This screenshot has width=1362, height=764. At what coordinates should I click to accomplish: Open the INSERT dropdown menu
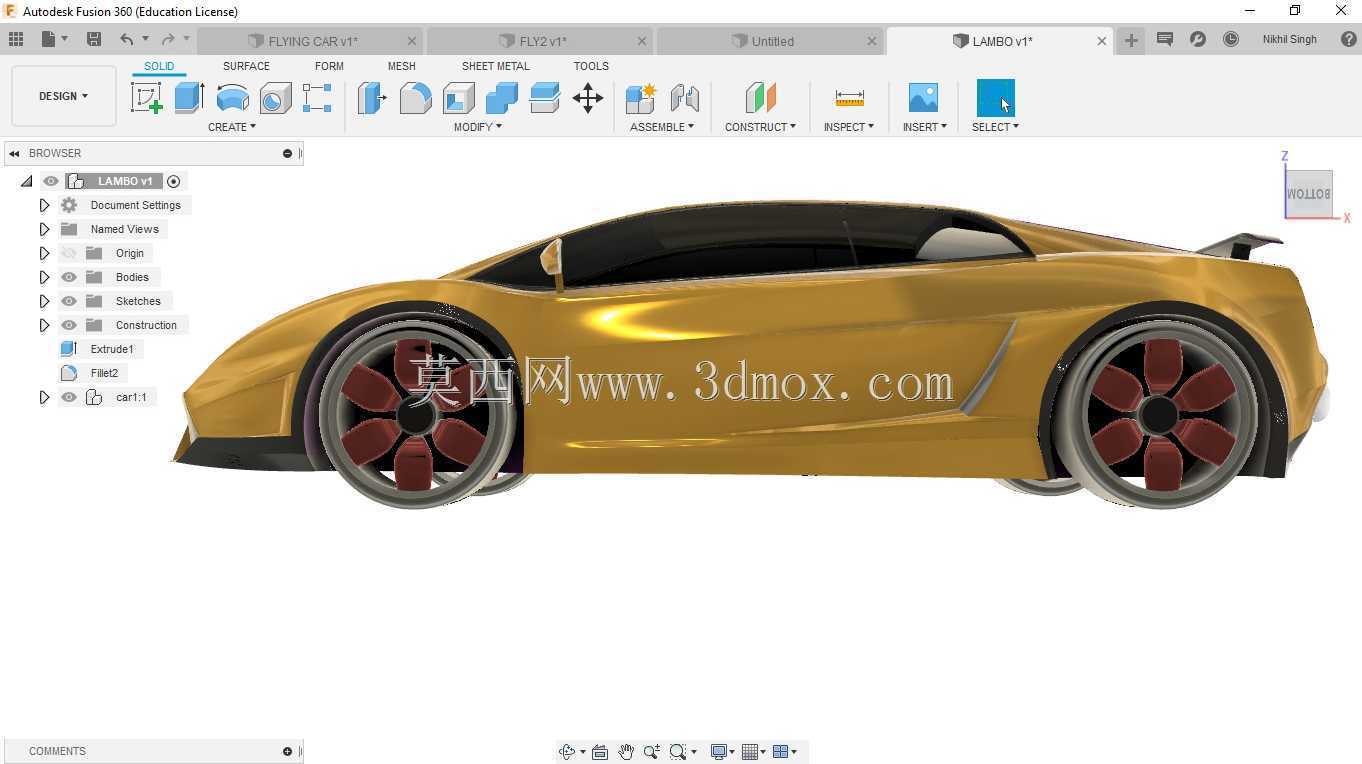point(925,127)
